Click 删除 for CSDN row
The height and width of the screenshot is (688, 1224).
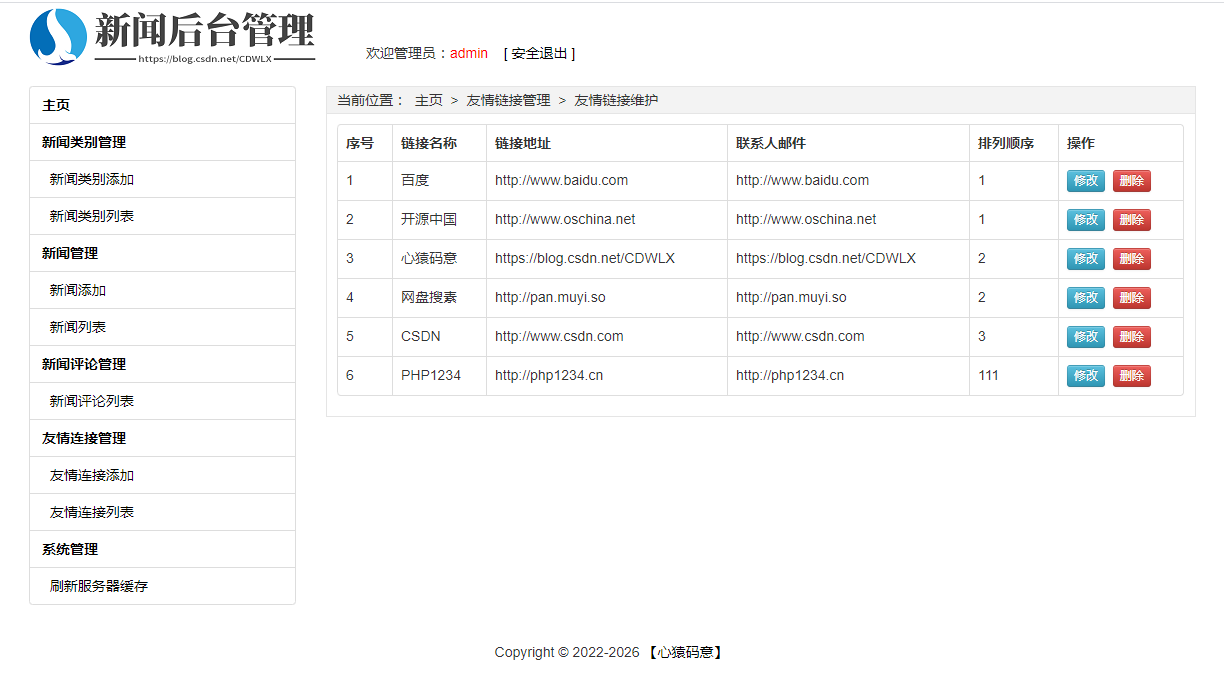[1131, 336]
